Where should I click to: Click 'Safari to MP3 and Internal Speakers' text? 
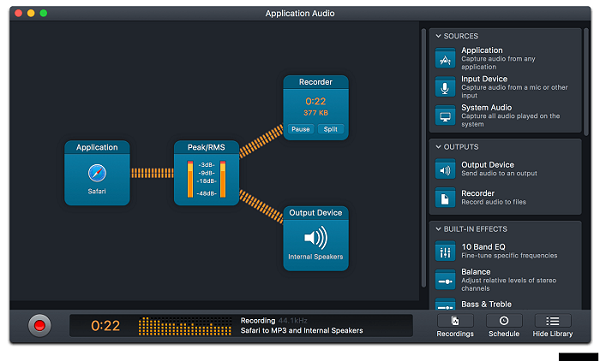302,330
